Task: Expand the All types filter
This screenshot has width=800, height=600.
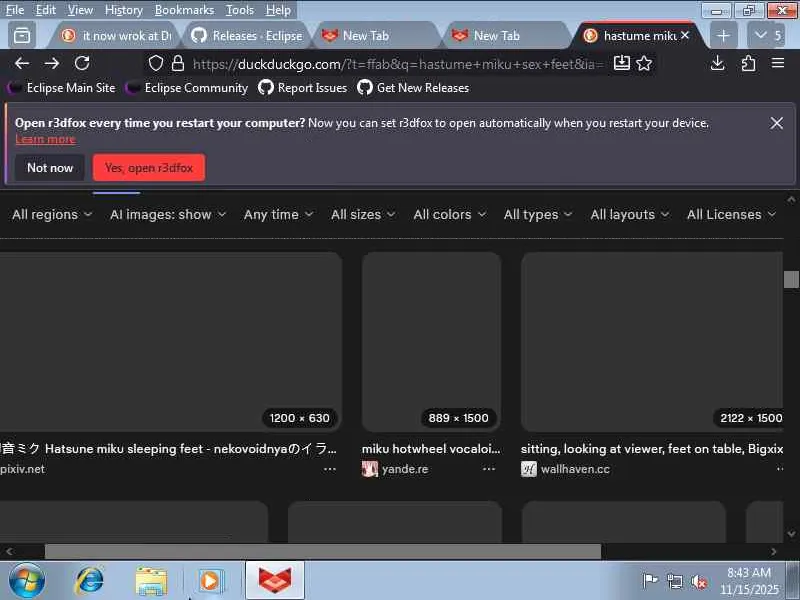Action: coord(538,215)
